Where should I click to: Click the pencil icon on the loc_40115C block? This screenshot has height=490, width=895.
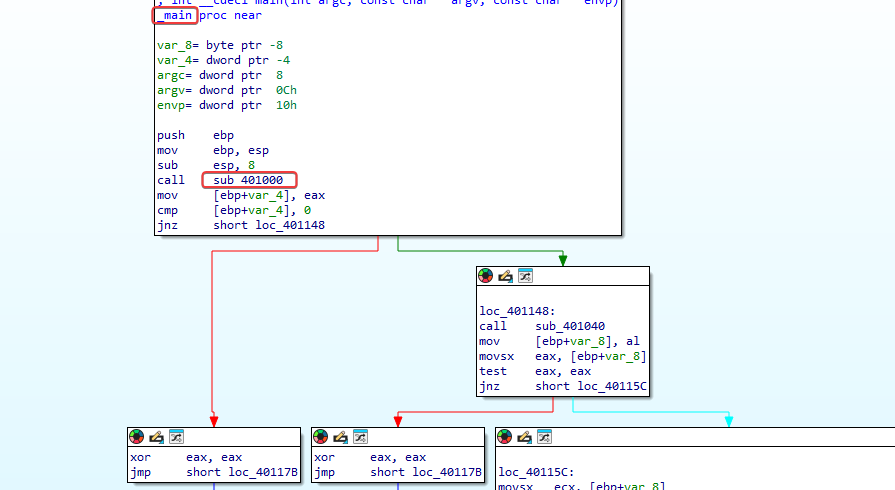point(524,437)
